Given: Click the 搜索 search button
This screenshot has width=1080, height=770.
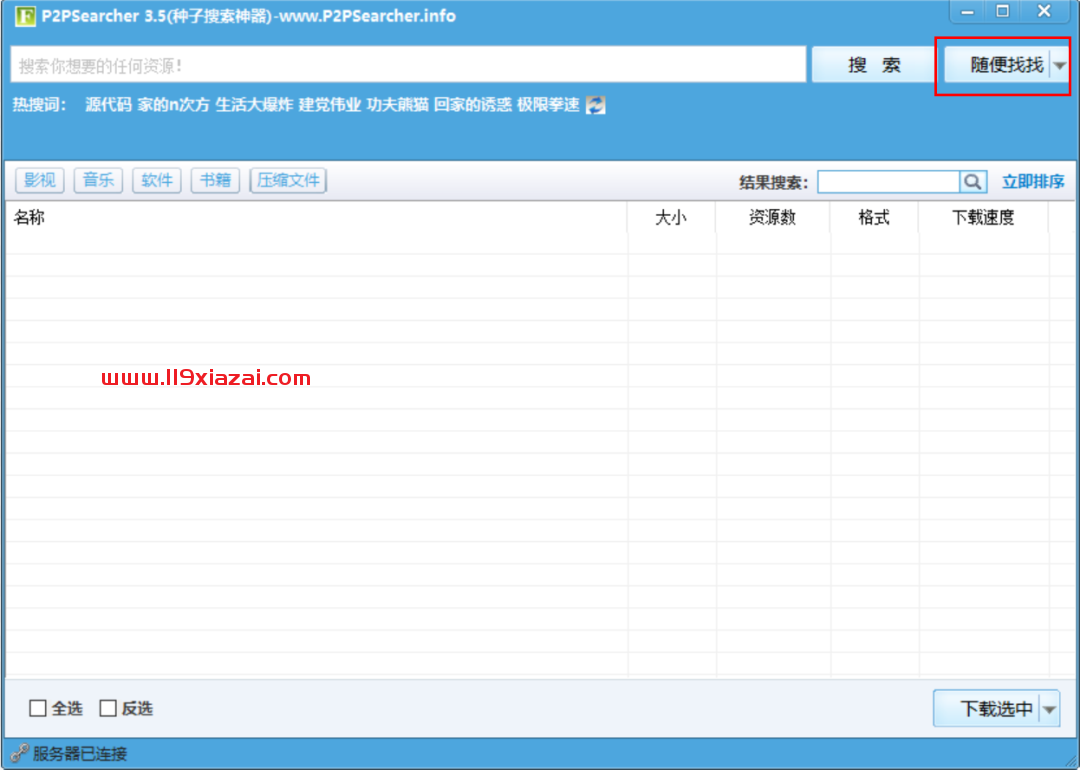Looking at the screenshot, I should tap(873, 65).
